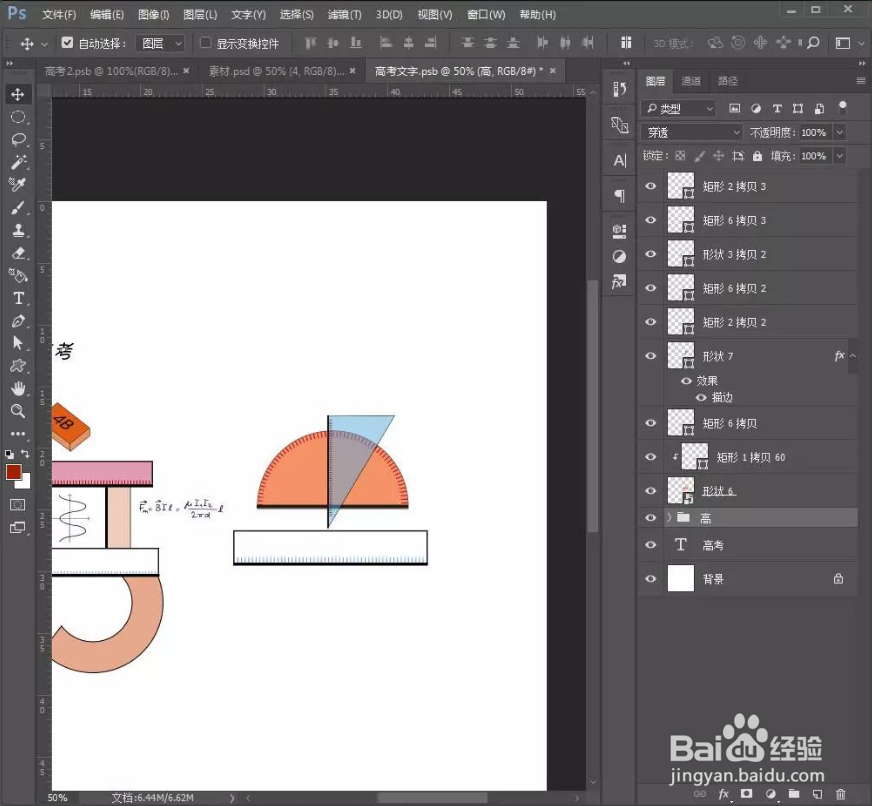Select the Clone Stamp tool
Image resolution: width=872 pixels, height=806 pixels.
pyautogui.click(x=18, y=230)
